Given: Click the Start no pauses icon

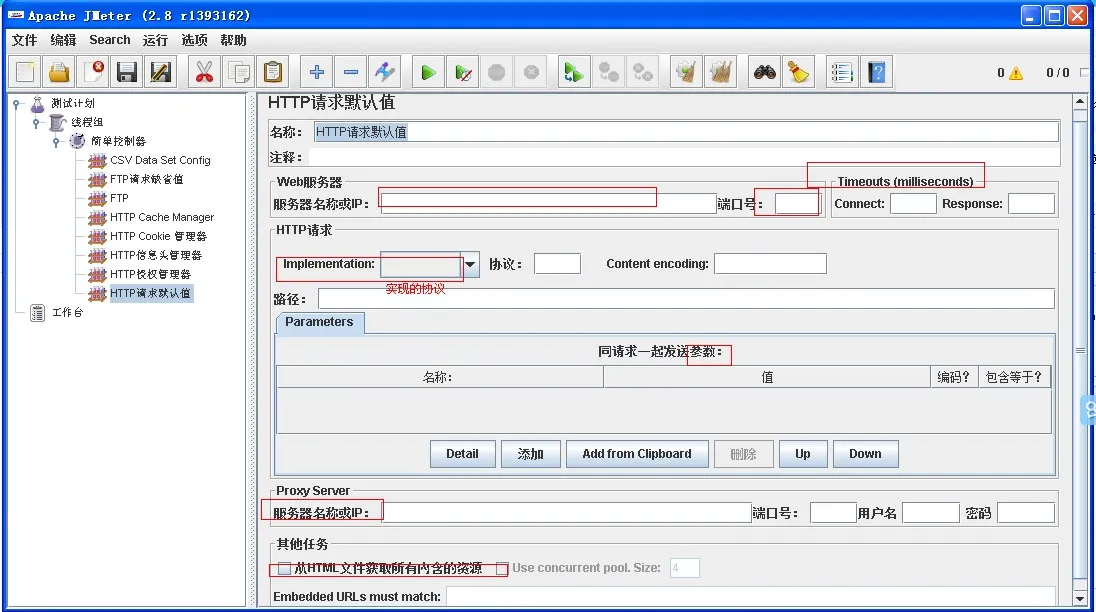Looking at the screenshot, I should pyautogui.click(x=462, y=72).
